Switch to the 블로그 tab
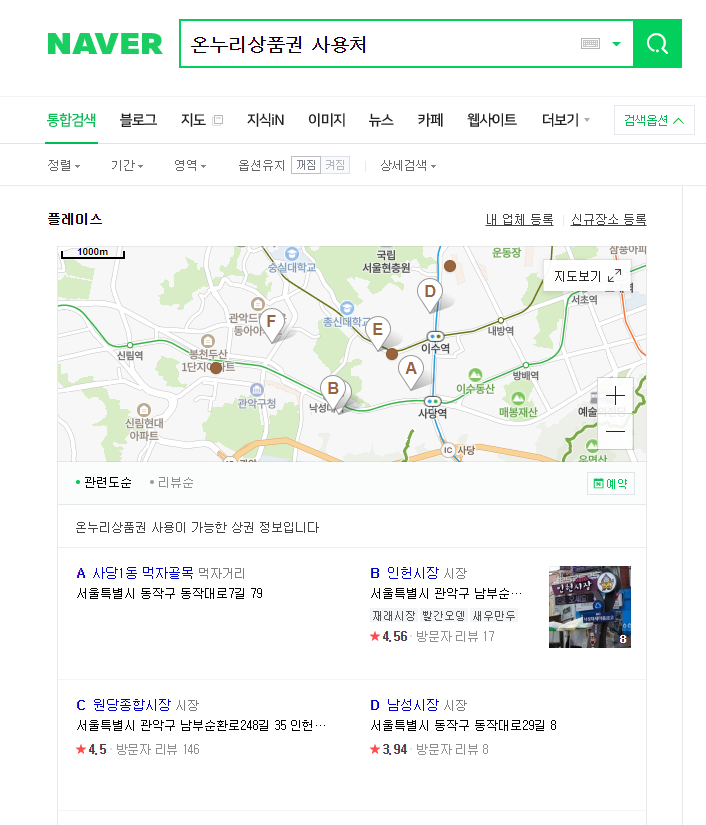This screenshot has width=706, height=825. point(138,120)
